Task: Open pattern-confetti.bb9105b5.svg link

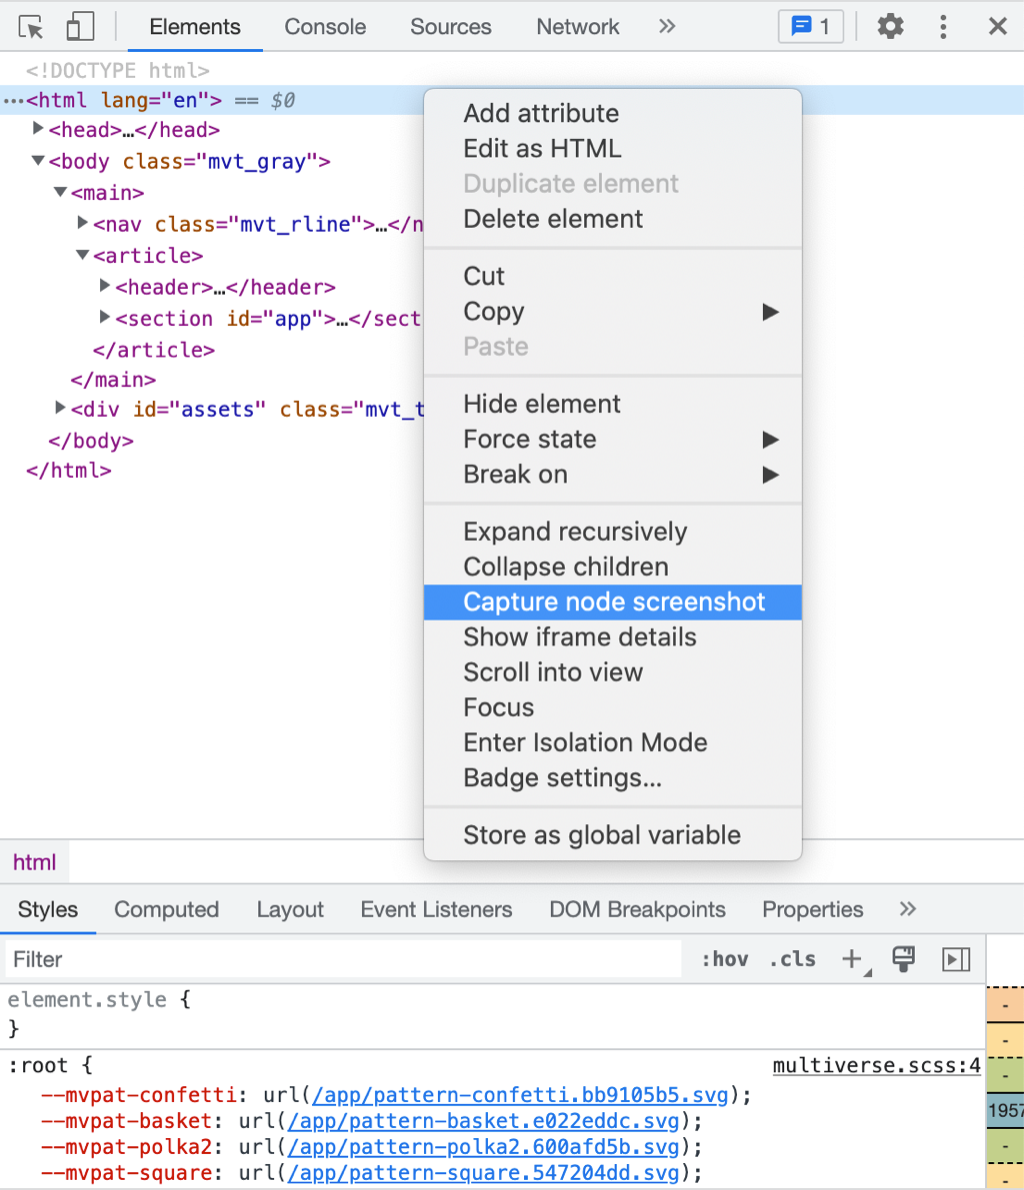Action: [520, 1095]
